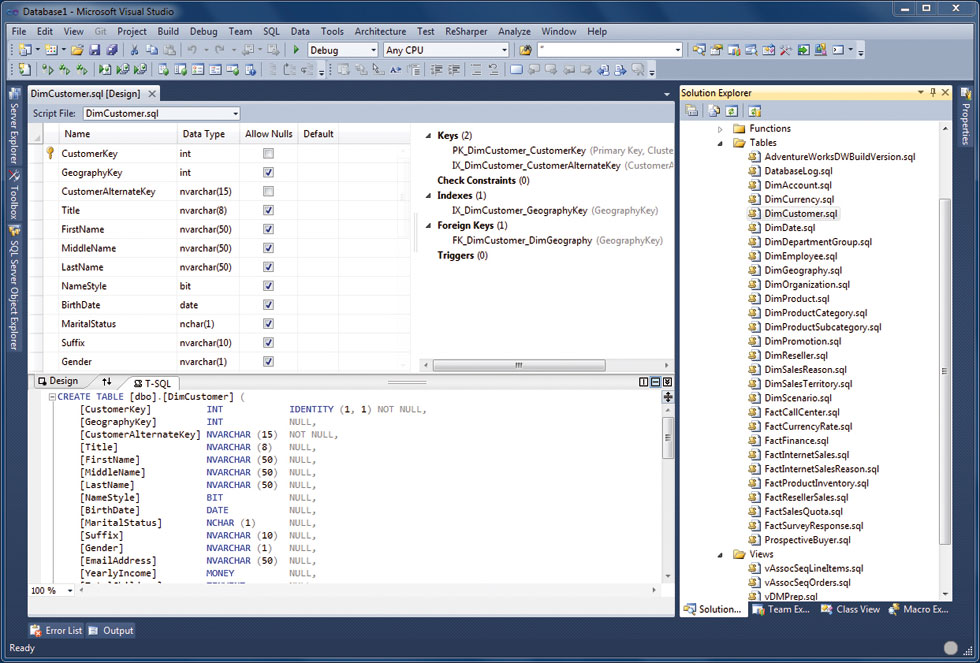Open the SQL Server Object Explorer side panel
980x663 pixels.
point(14,287)
